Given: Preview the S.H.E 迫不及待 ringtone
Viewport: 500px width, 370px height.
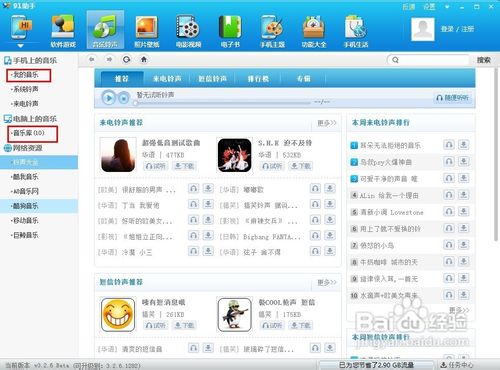Looking at the screenshot, I should [272, 166].
